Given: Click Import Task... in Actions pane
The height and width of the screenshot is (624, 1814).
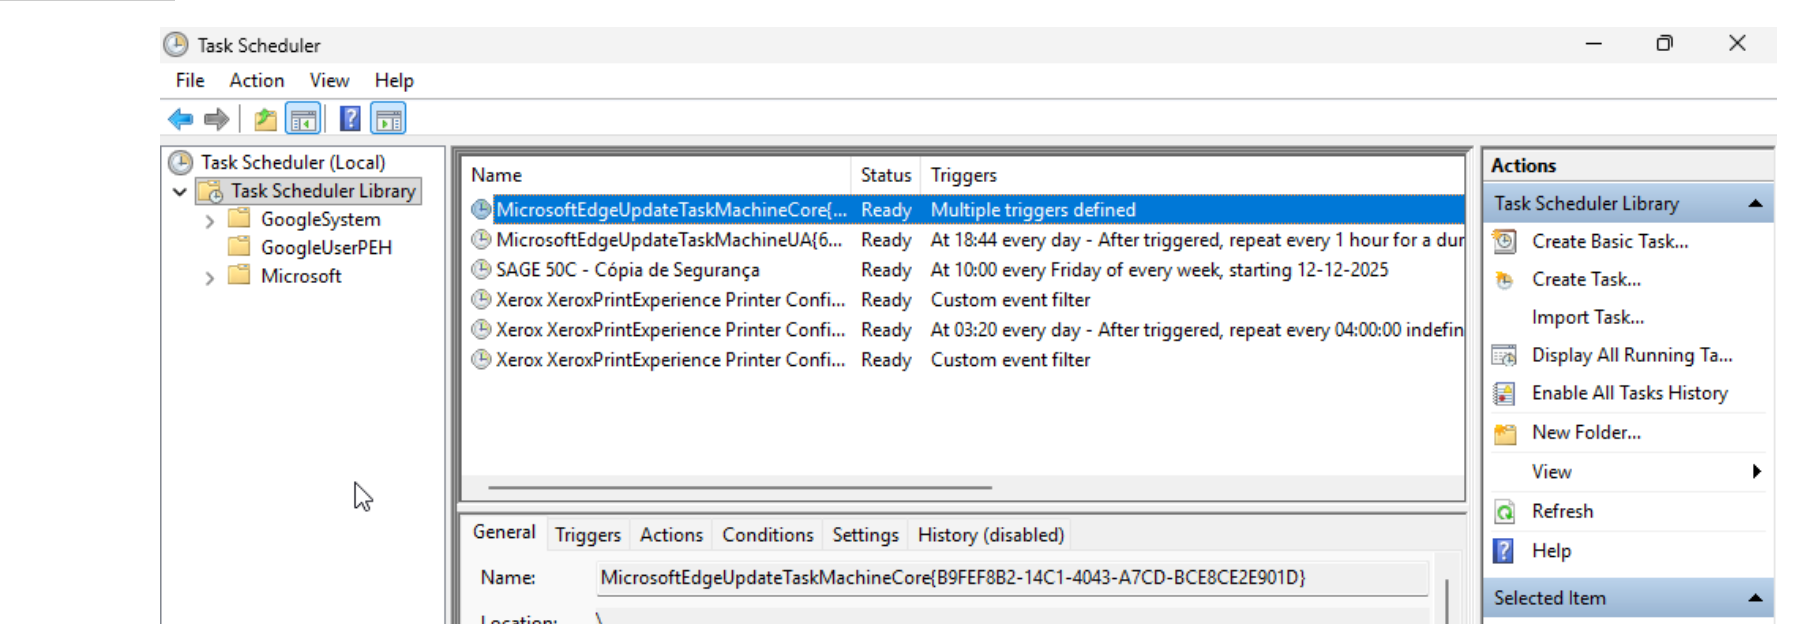Looking at the screenshot, I should coord(1587,318).
